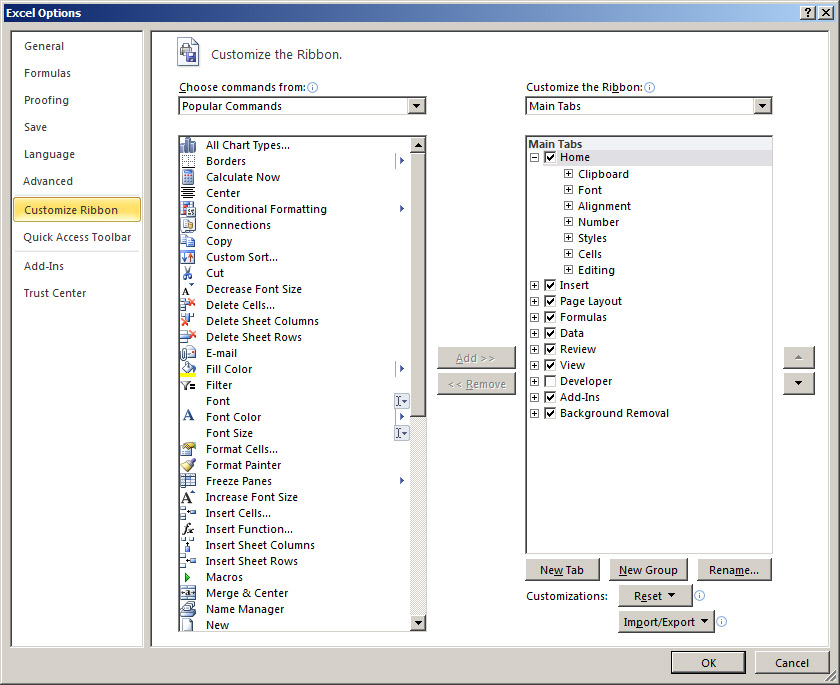
Task: Click the All Chart Types icon
Action: point(188,145)
